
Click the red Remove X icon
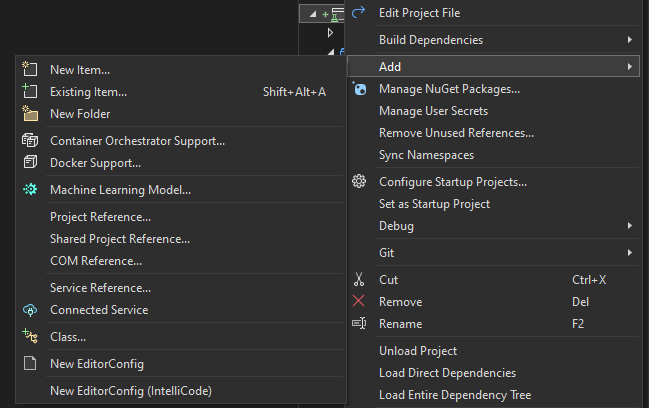[360, 302]
